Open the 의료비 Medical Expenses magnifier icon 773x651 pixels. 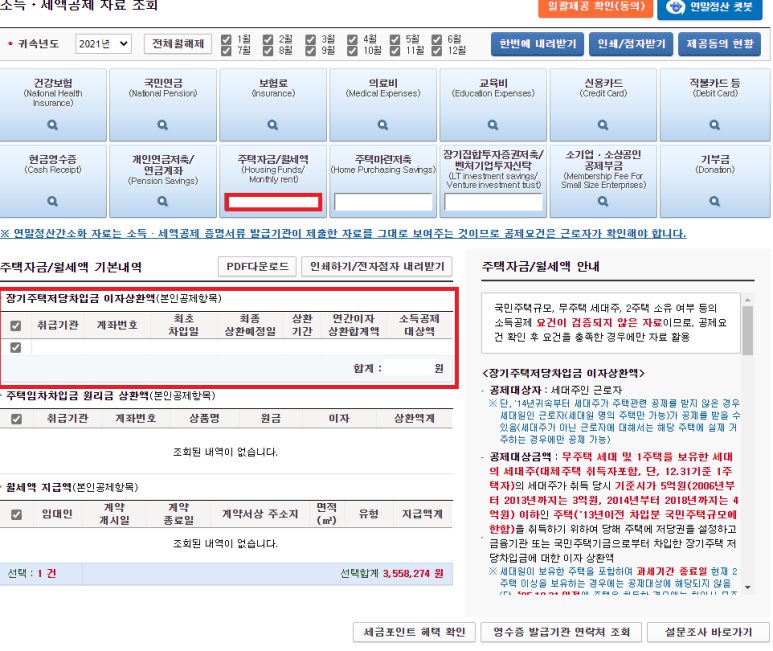383,125
